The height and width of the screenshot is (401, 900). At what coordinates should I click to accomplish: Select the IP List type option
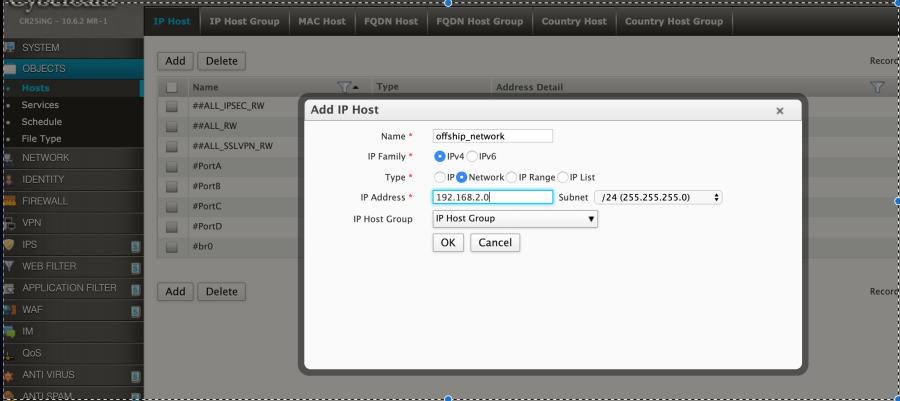[x=563, y=177]
